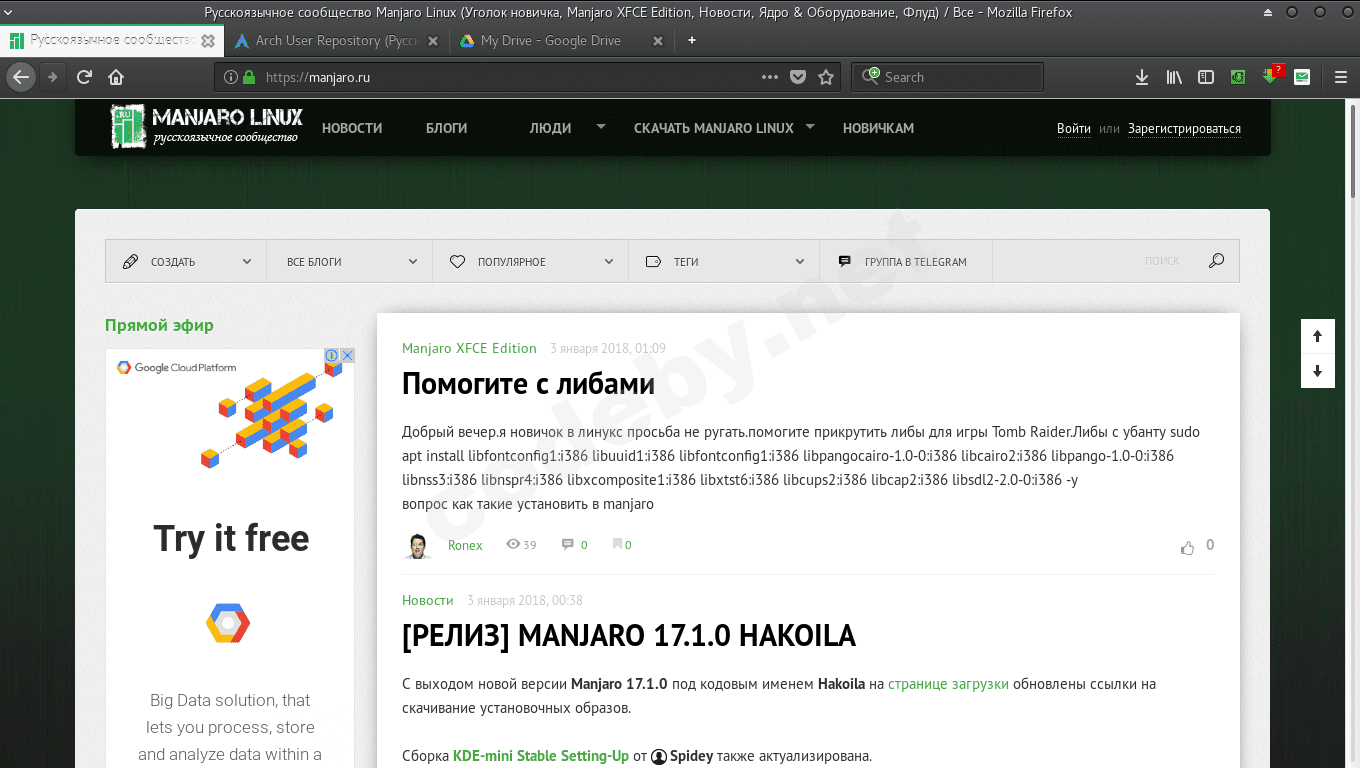1360x768 pixels.
Task: Open the search magnifier icon on site toolbar
Action: tap(1216, 260)
